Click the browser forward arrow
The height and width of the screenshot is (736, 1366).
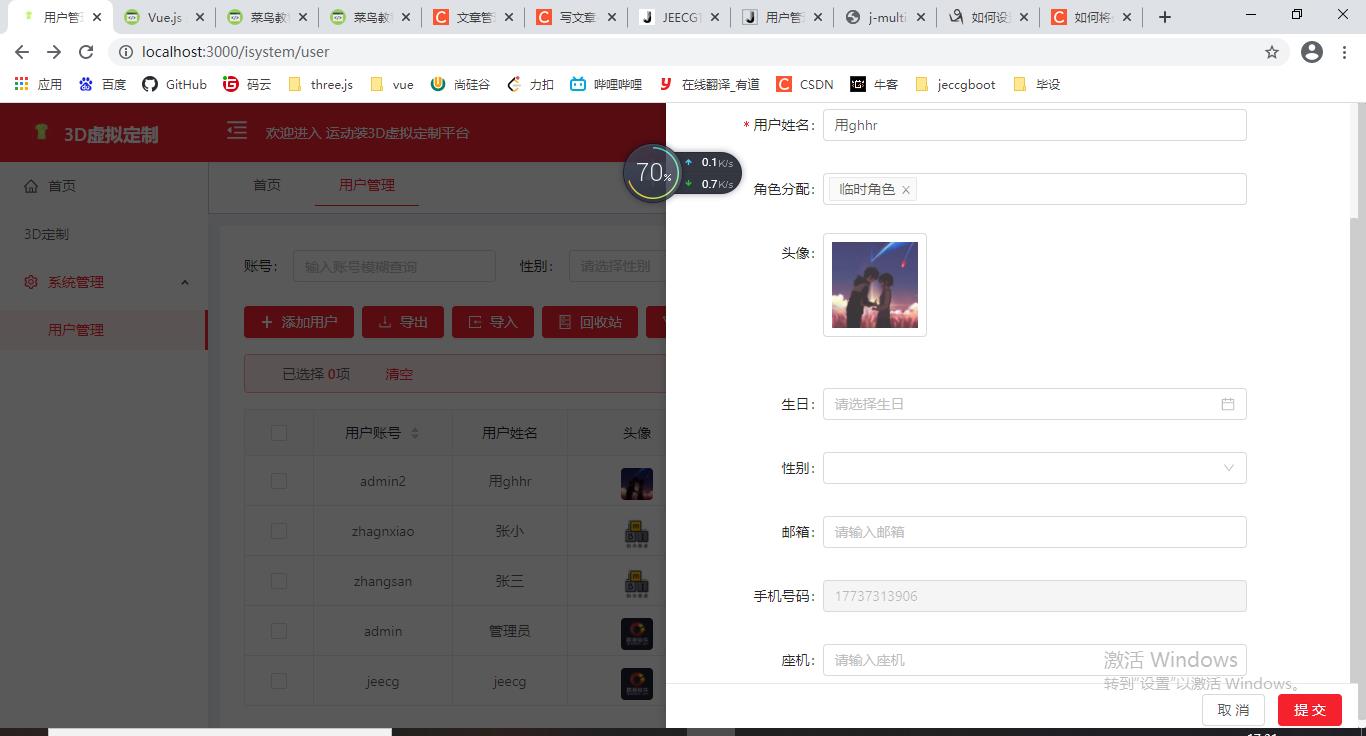tap(54, 52)
